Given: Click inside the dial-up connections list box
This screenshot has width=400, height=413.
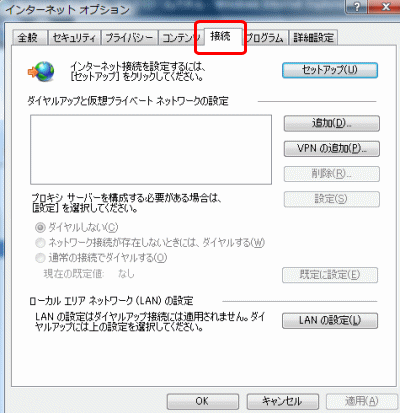Looking at the screenshot, I should (151, 150).
